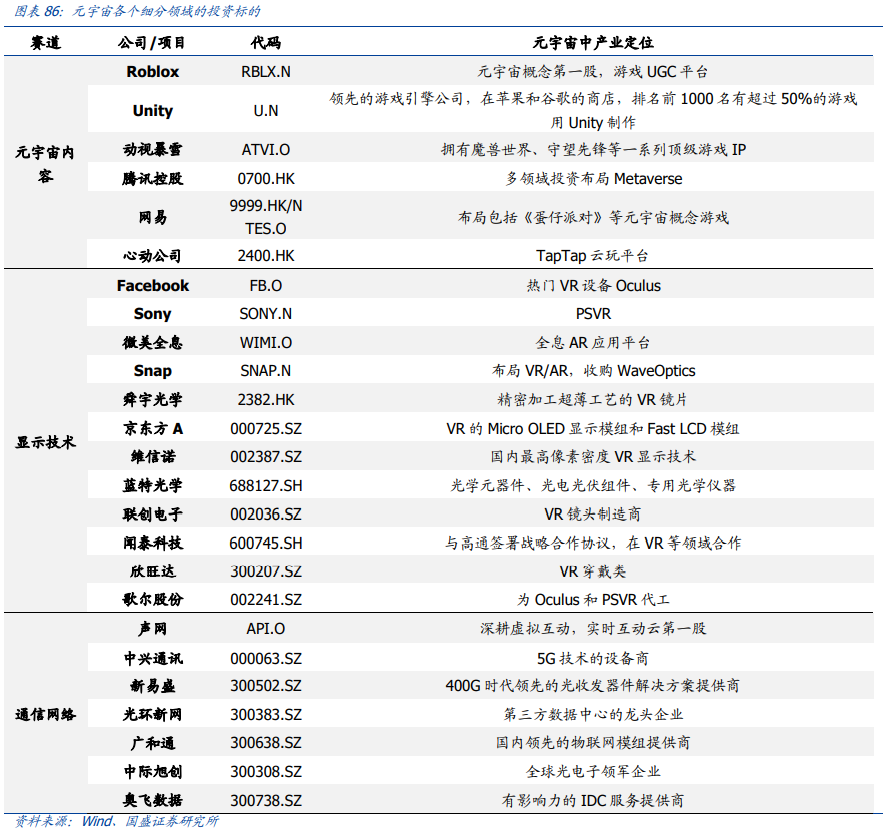The image size is (887, 833).
Task: Select ticker WIMI.O
Action: pyautogui.click(x=266, y=343)
